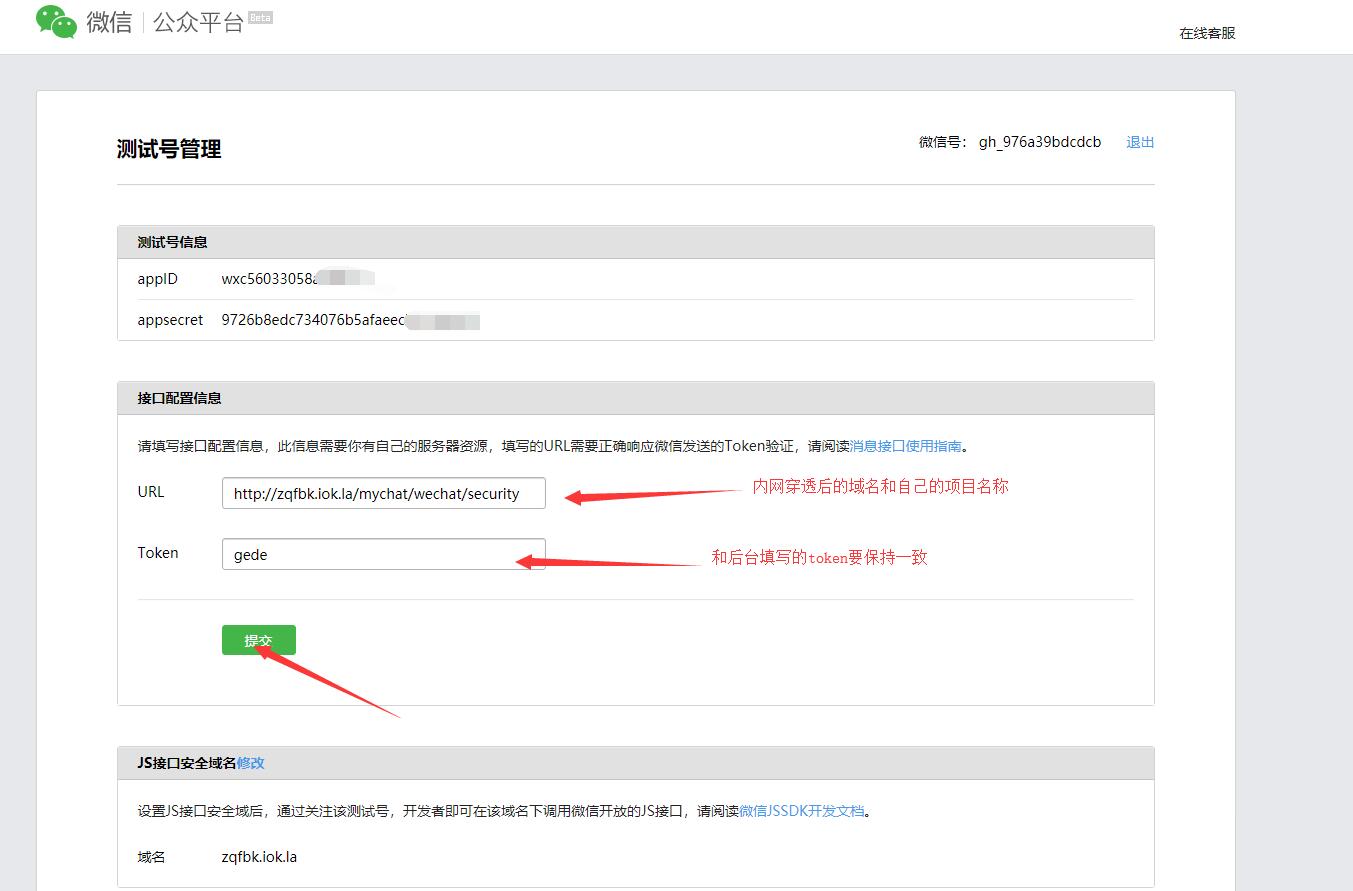The height and width of the screenshot is (891, 1353).
Task: Open 微信JSSDK开发文档 documentation link
Action: [x=801, y=811]
